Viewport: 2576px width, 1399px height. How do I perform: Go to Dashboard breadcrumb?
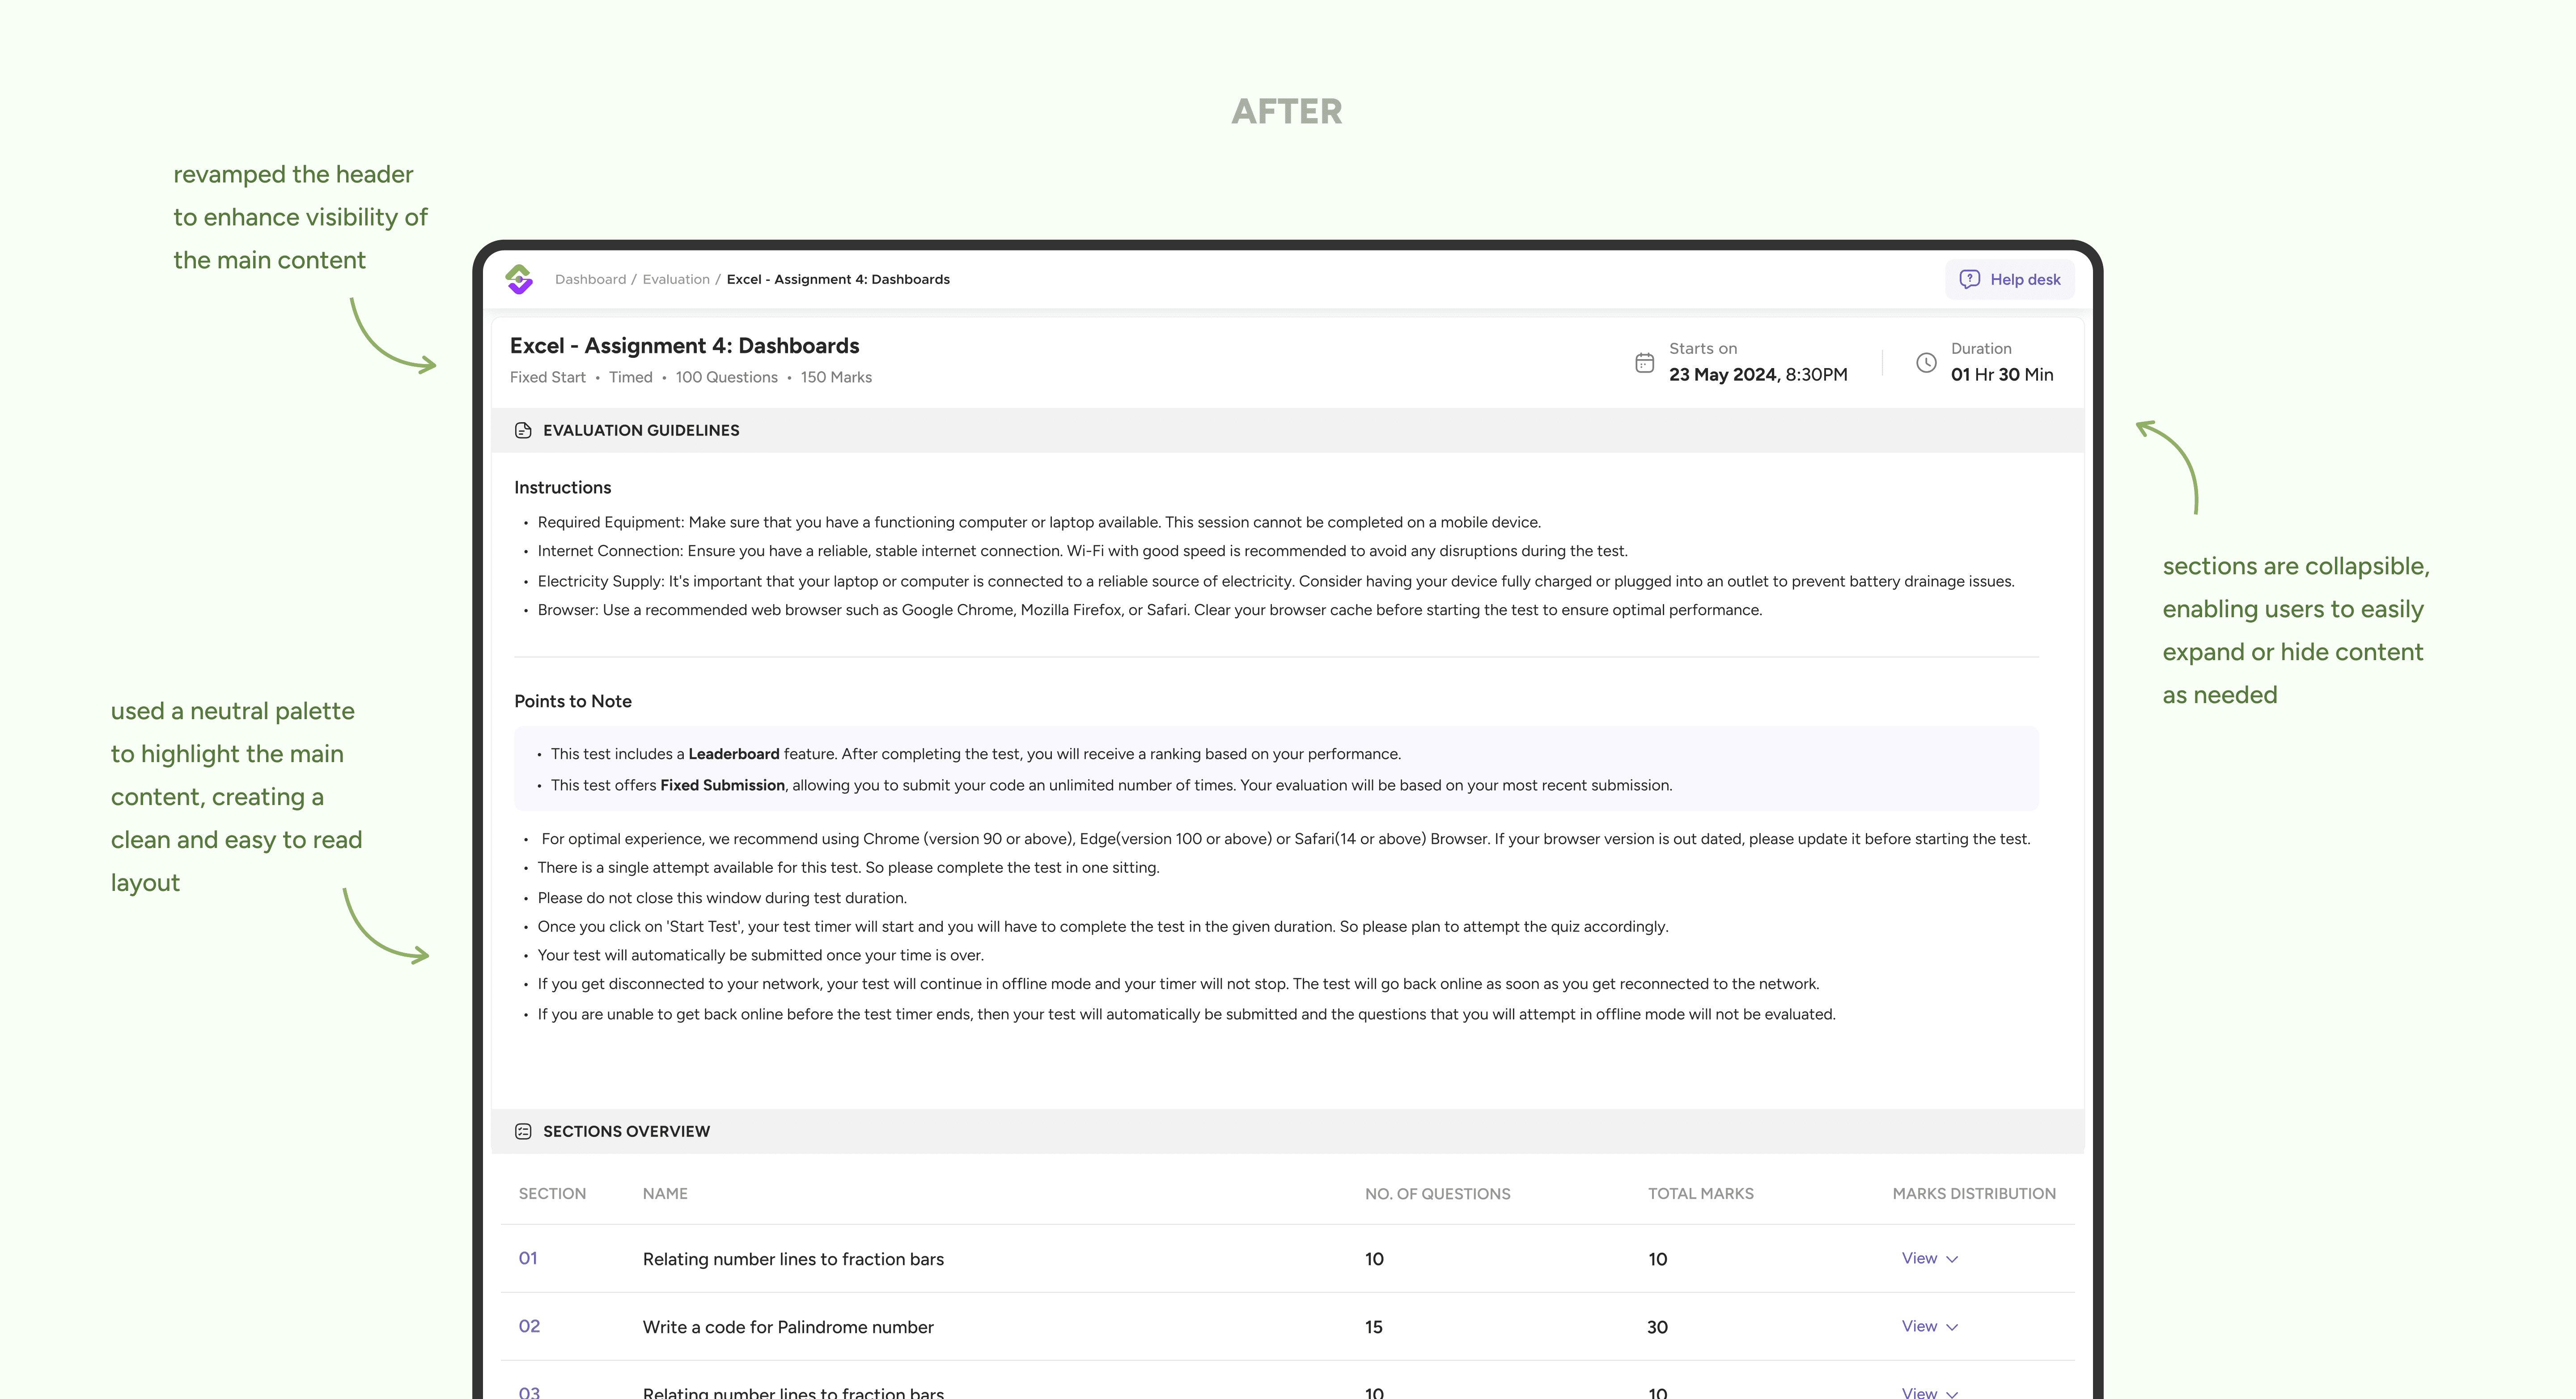click(590, 279)
